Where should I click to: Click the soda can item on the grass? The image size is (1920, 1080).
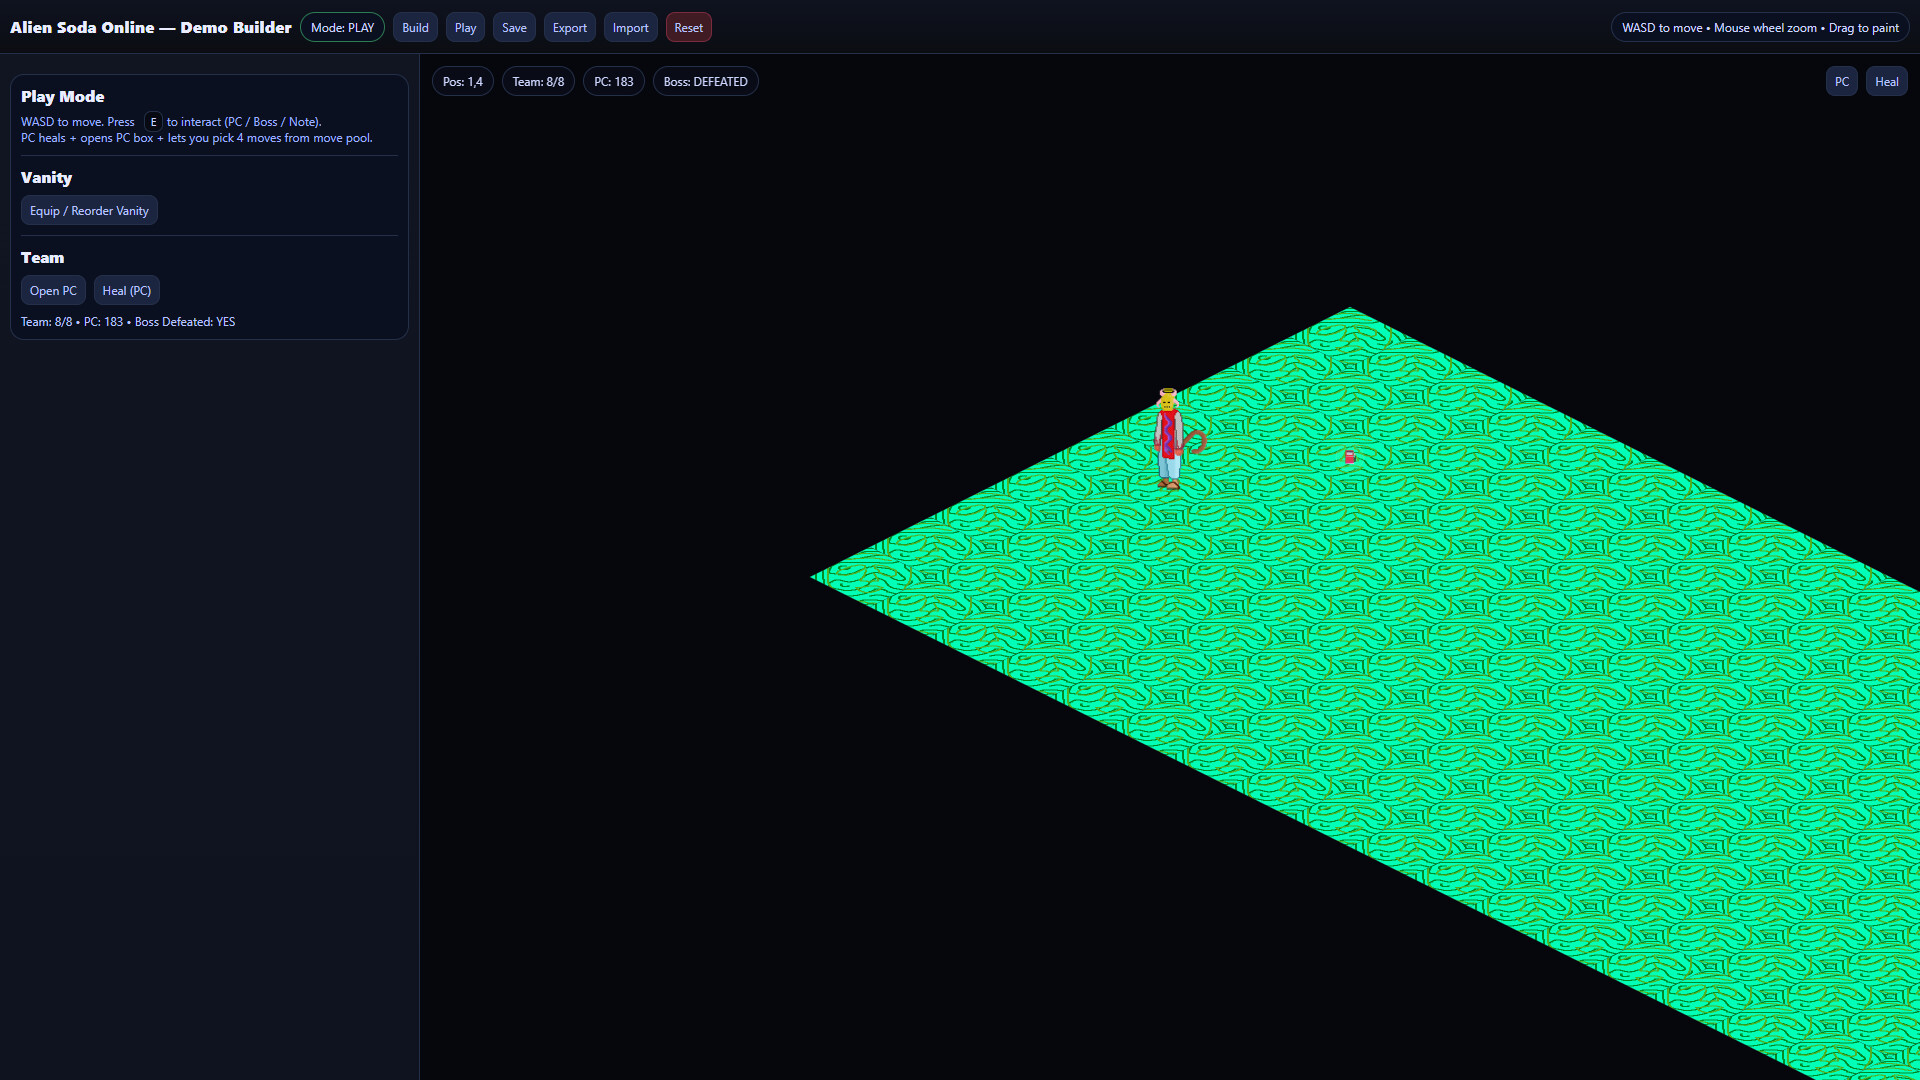tap(1349, 457)
